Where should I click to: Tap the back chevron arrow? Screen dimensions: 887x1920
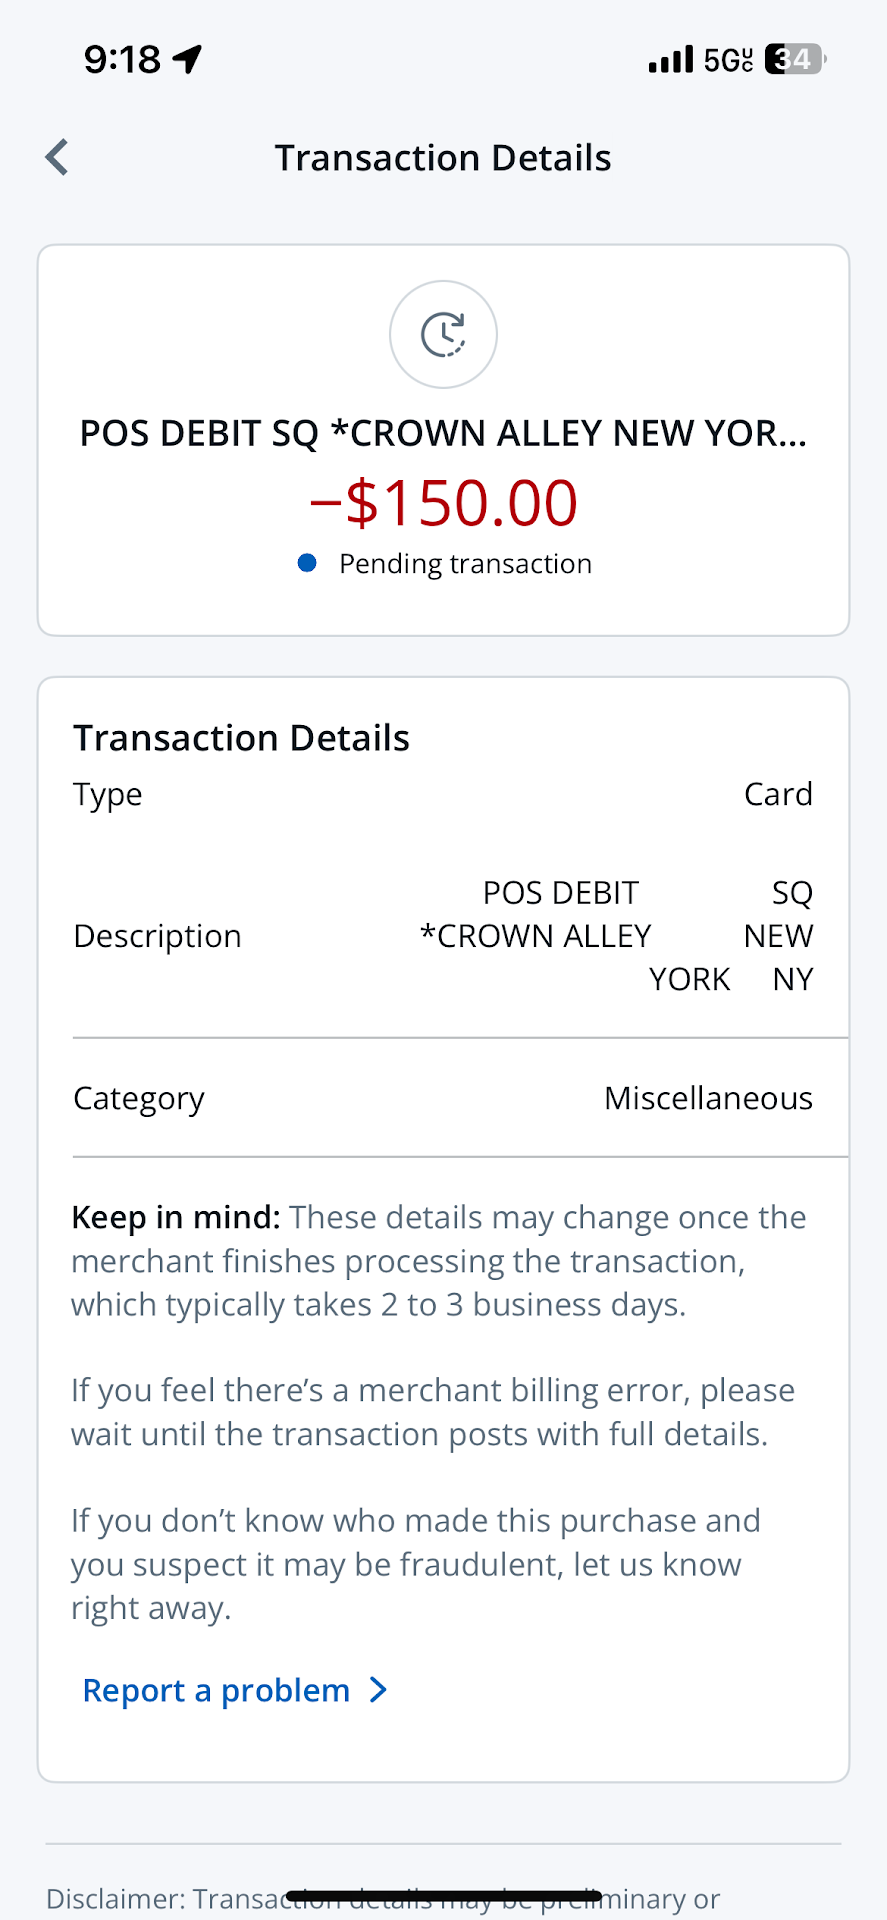coord(57,158)
